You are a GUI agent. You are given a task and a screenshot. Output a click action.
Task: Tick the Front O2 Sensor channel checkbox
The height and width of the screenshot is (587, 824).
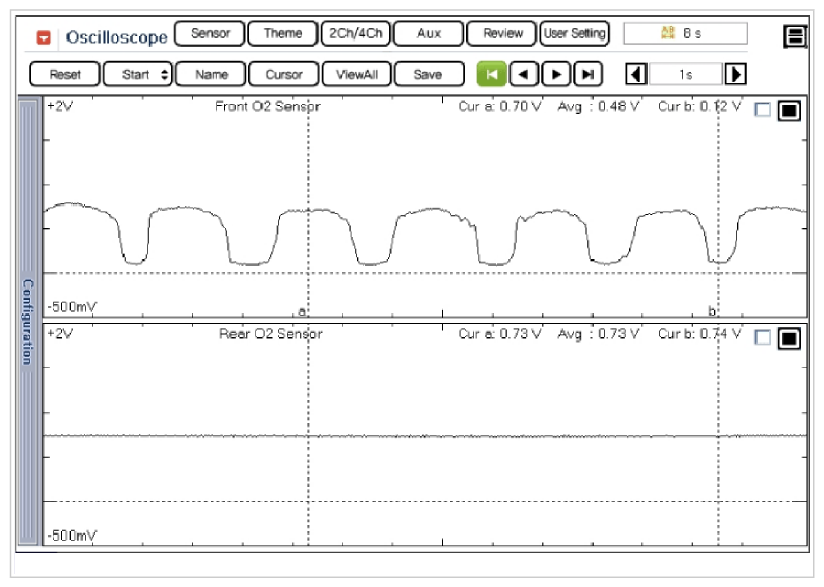tap(763, 109)
